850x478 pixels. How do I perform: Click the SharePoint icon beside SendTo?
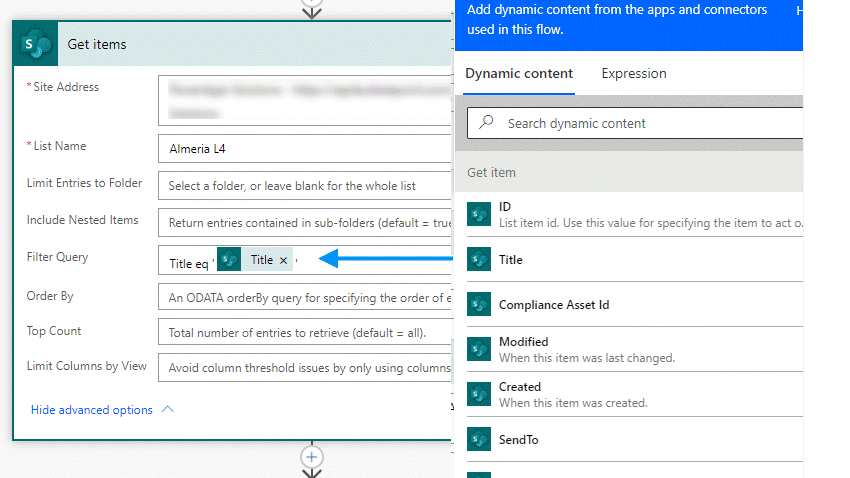tap(479, 439)
